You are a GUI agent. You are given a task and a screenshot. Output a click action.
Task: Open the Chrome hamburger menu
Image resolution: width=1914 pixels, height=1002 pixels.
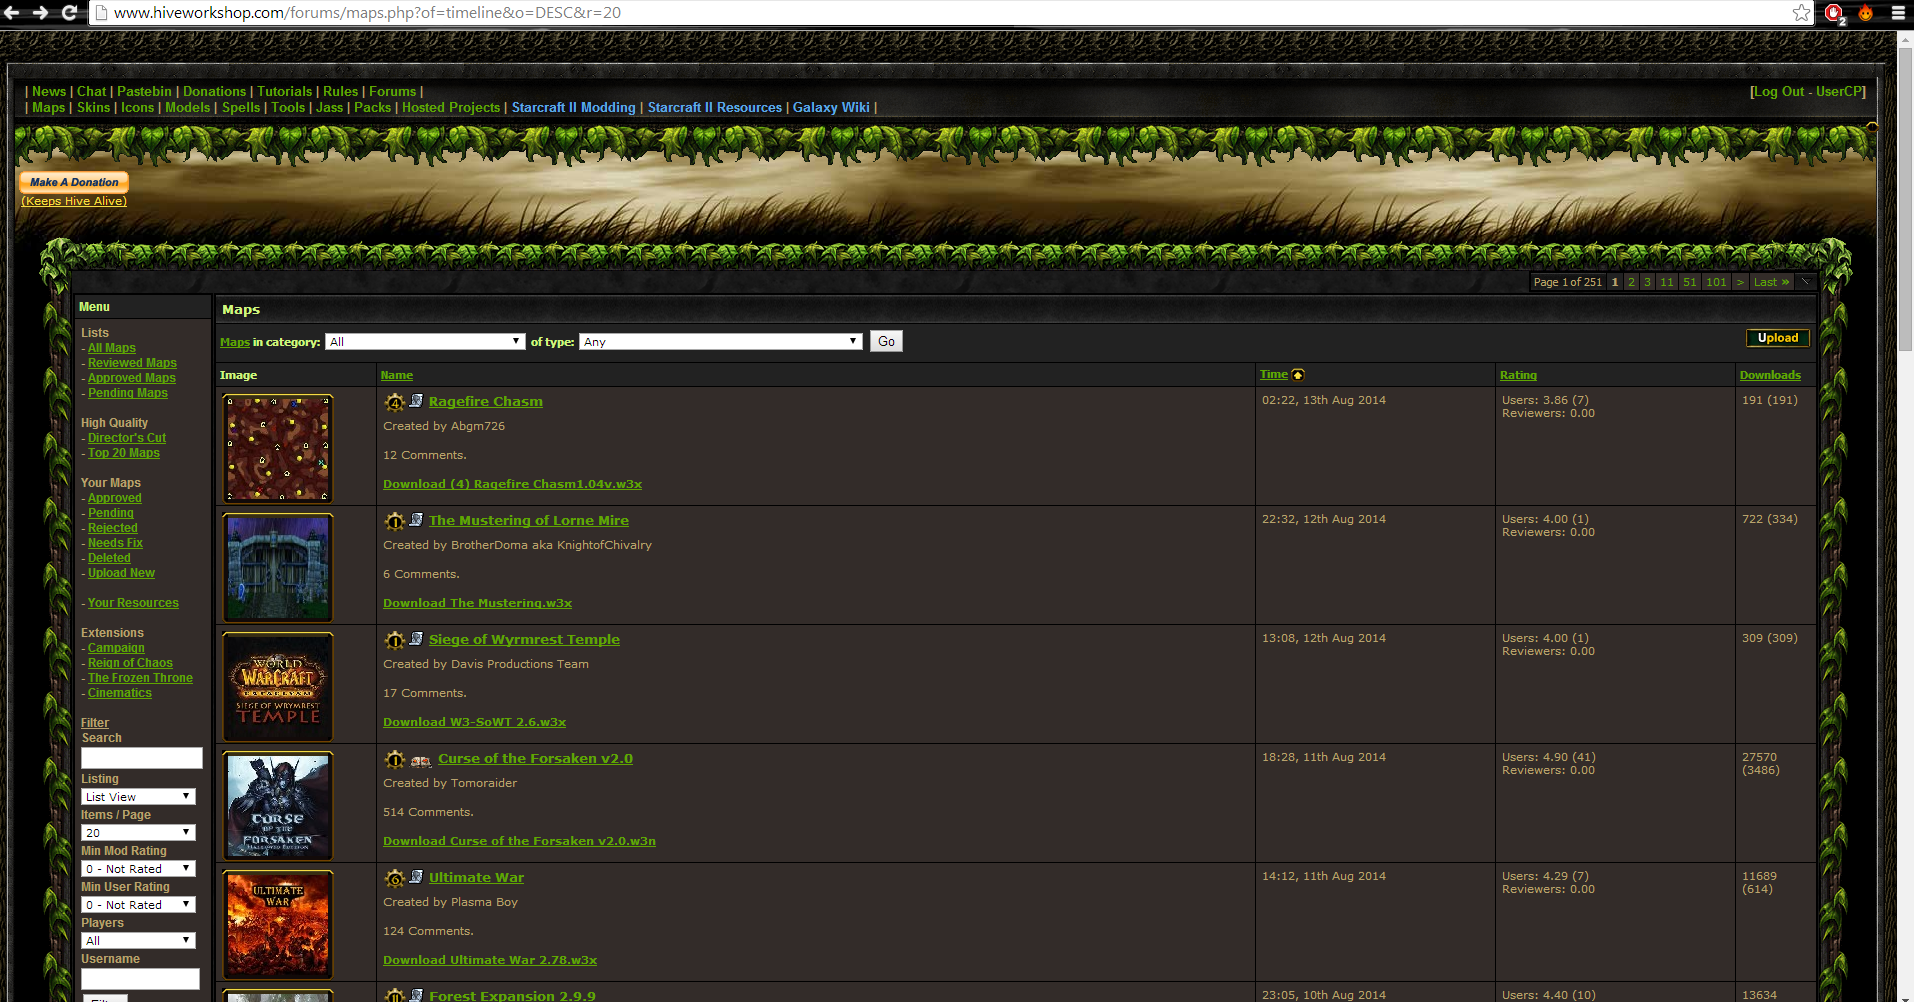coord(1898,12)
